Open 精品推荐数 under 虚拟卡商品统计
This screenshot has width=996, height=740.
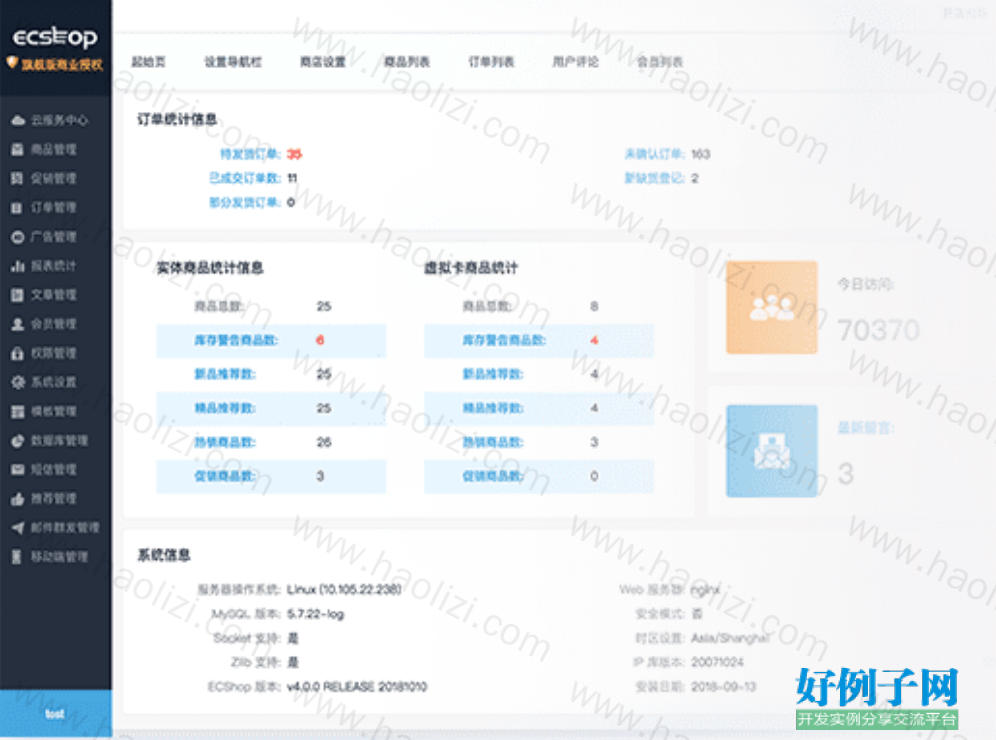tap(493, 408)
